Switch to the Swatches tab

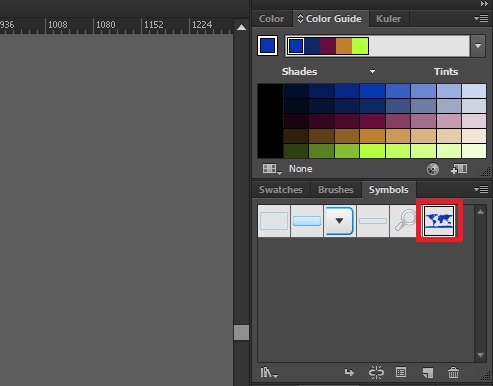281,190
